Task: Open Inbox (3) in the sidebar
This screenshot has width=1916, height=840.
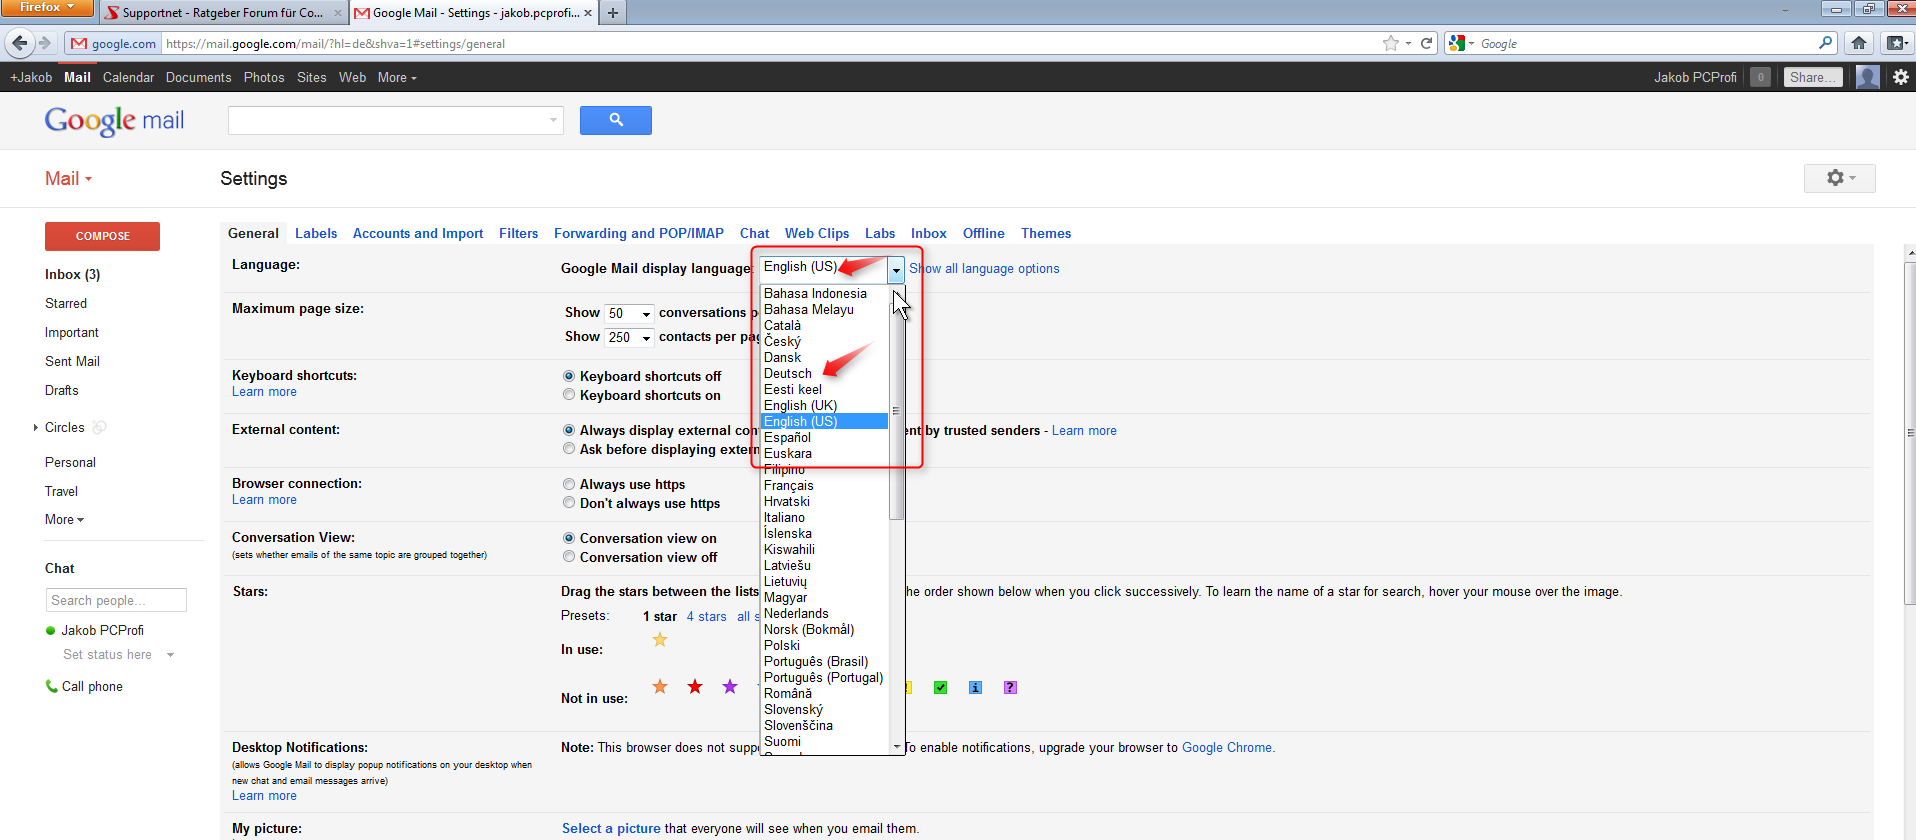Action: [73, 274]
